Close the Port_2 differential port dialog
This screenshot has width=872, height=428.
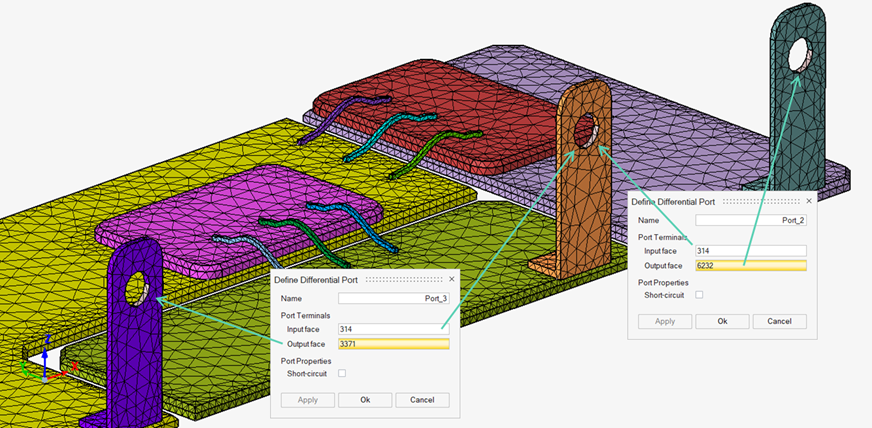click(x=808, y=201)
